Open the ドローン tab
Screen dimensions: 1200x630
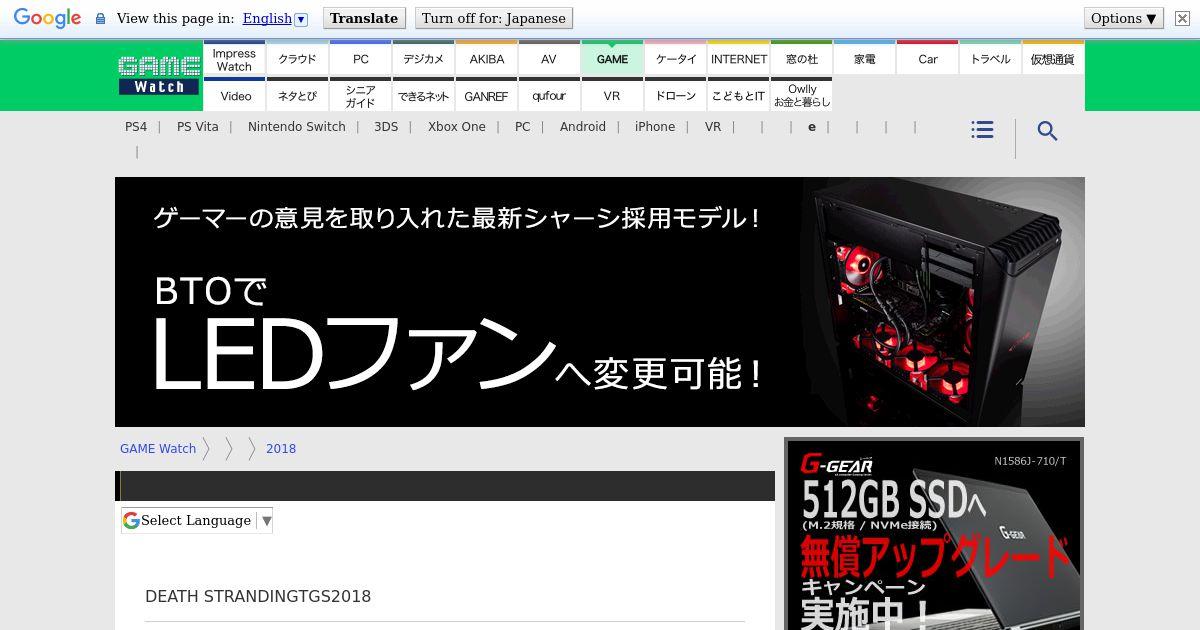pyautogui.click(x=675, y=95)
